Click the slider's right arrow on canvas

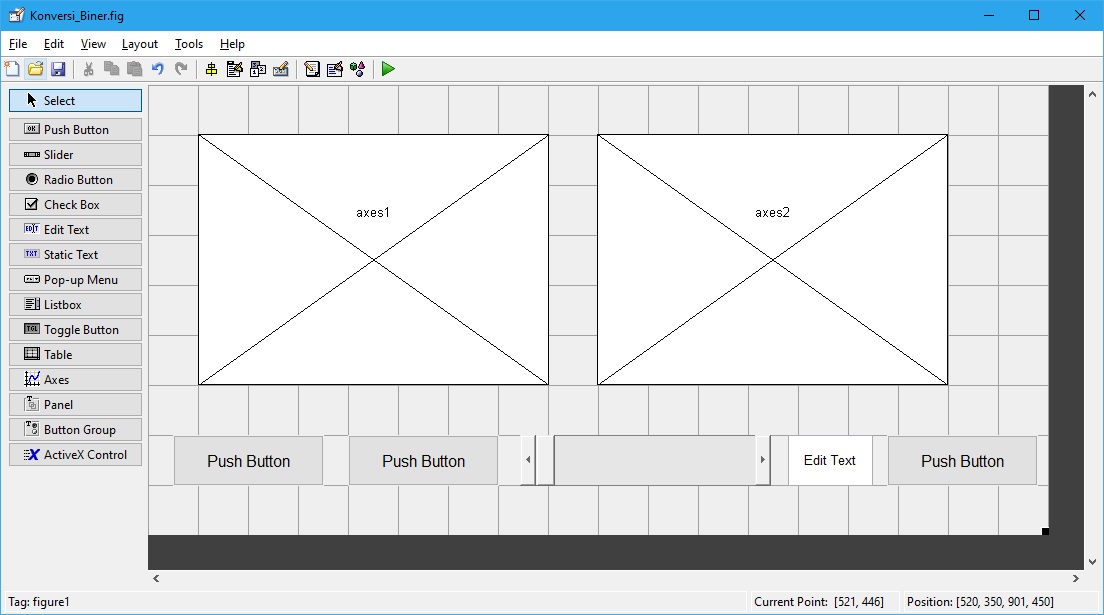(x=762, y=460)
